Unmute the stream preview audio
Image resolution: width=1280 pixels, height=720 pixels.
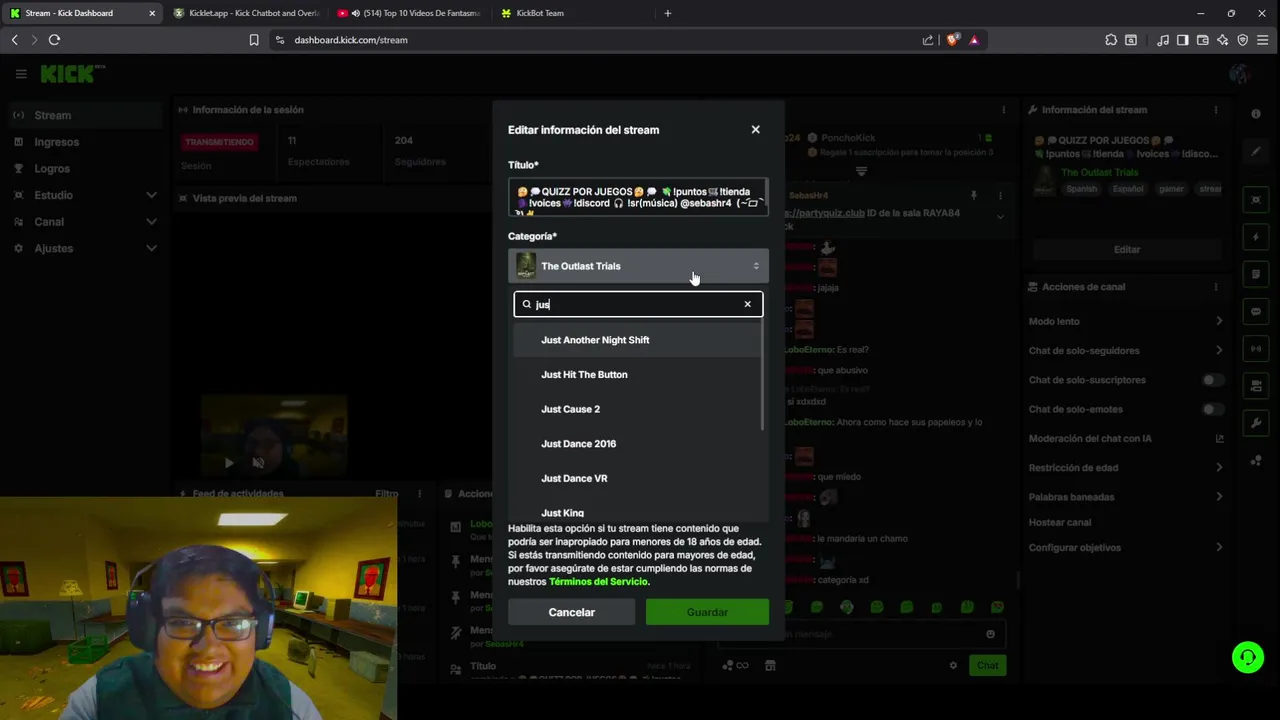[258, 463]
